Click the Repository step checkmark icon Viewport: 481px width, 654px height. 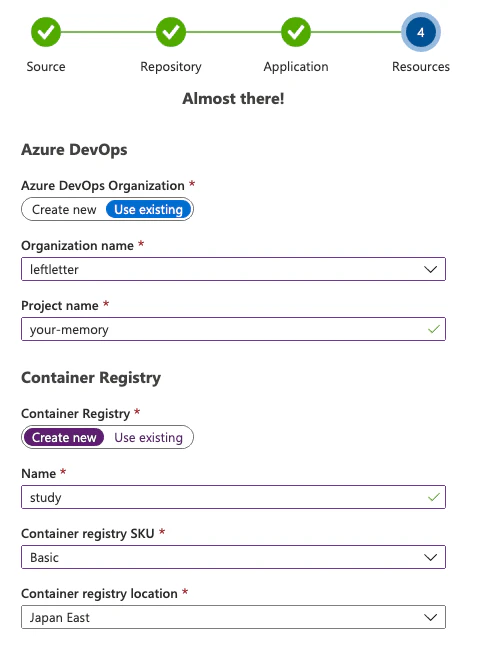[x=171, y=32]
